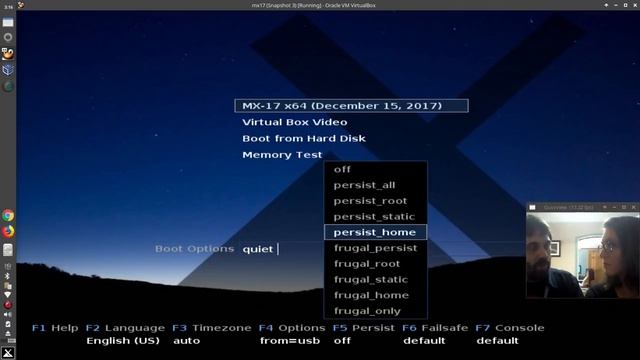
Task: Launch Firefox from the dock
Action: (8, 231)
